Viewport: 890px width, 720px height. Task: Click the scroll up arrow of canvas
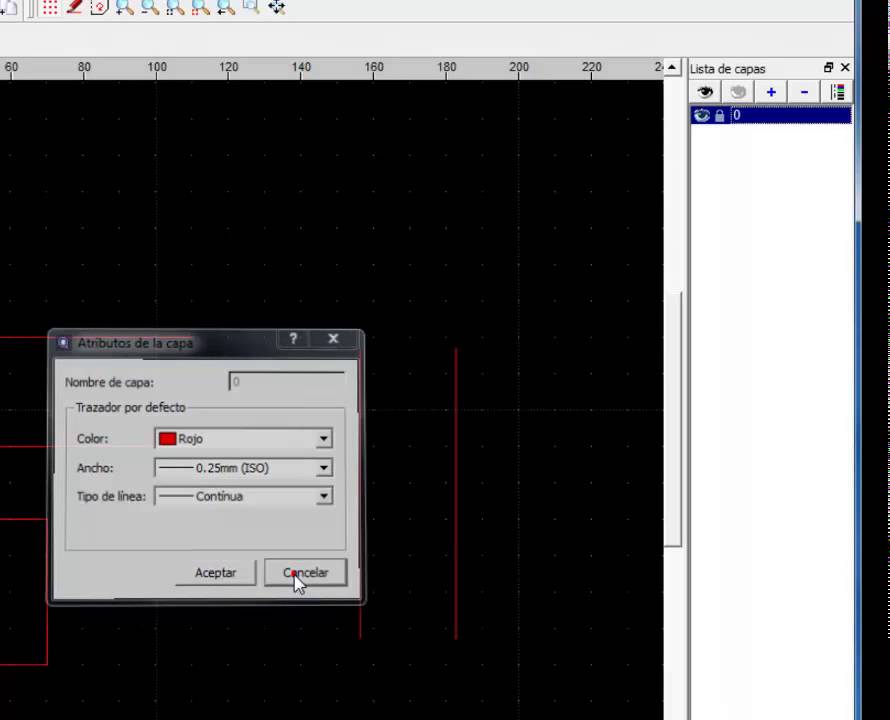pyautogui.click(x=671, y=68)
